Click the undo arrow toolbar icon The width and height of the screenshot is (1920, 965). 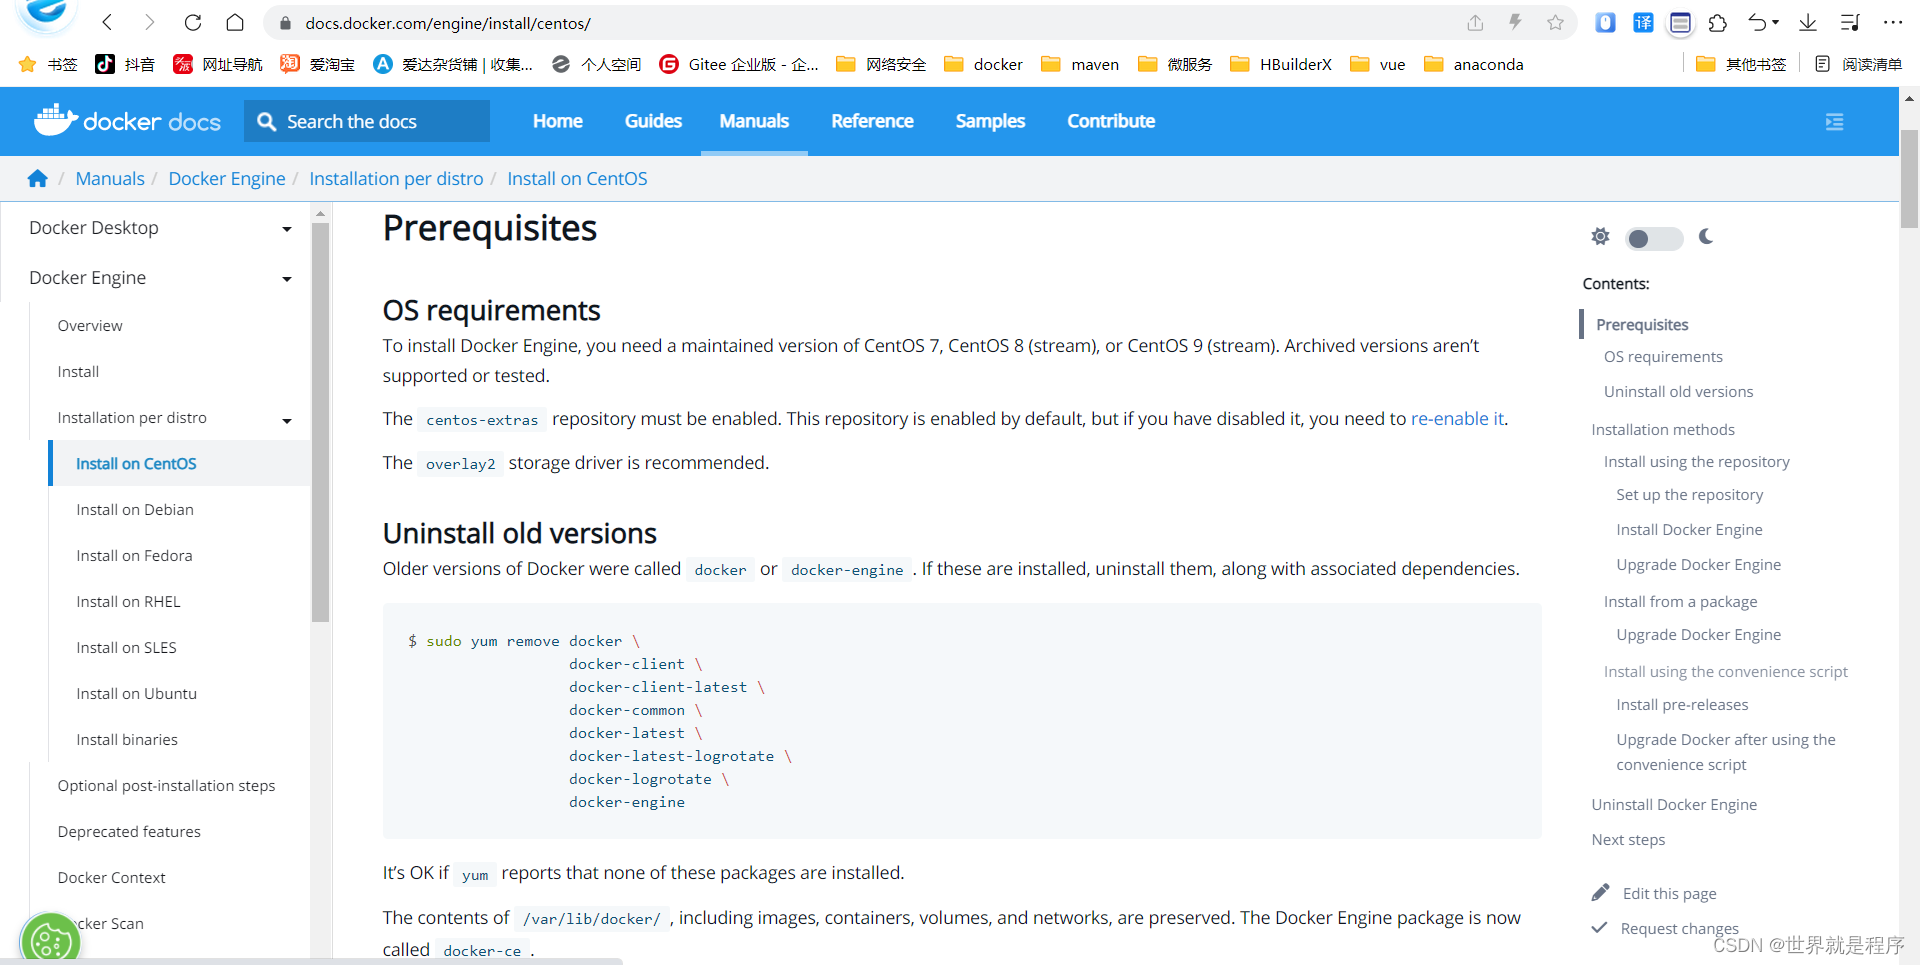point(1757,22)
